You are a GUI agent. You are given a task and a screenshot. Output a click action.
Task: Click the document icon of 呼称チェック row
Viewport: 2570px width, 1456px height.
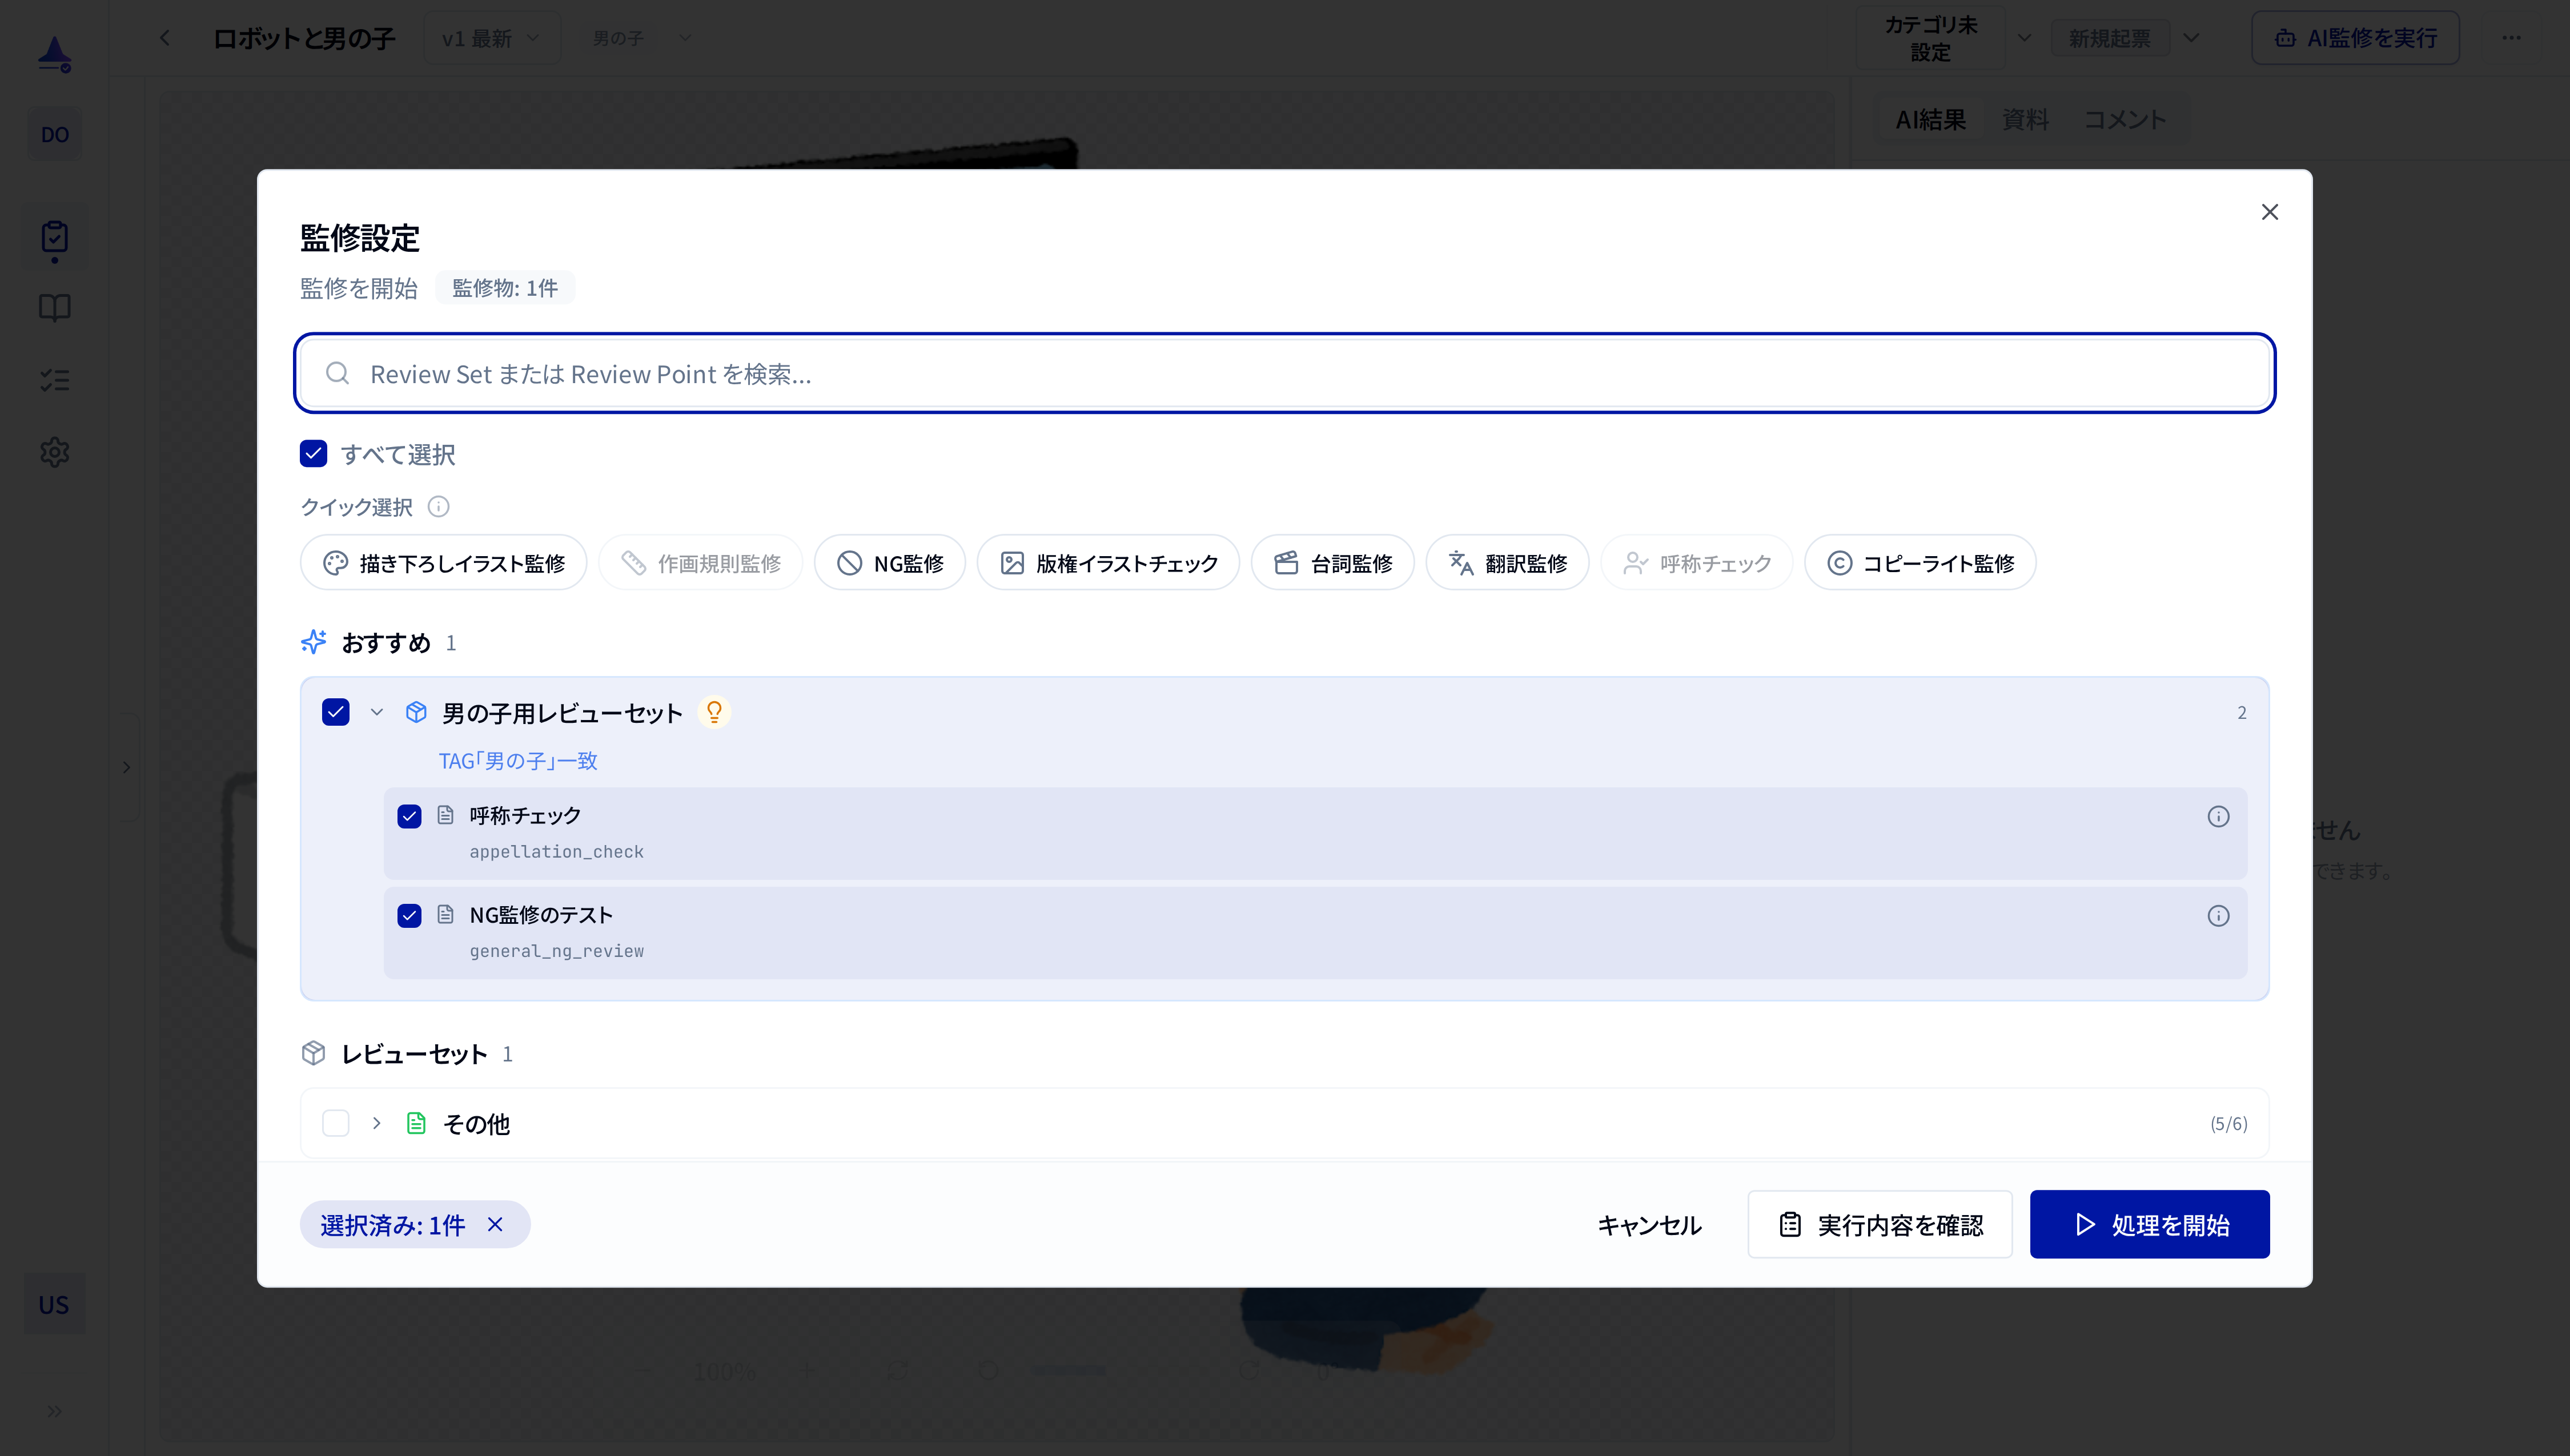(445, 815)
